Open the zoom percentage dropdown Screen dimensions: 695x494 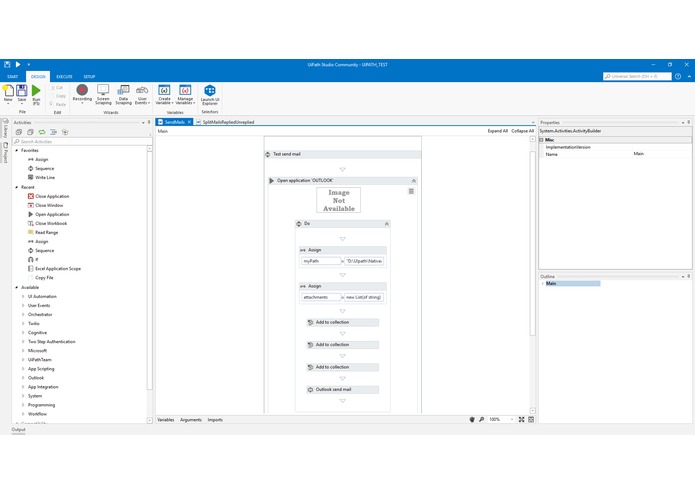(512, 420)
